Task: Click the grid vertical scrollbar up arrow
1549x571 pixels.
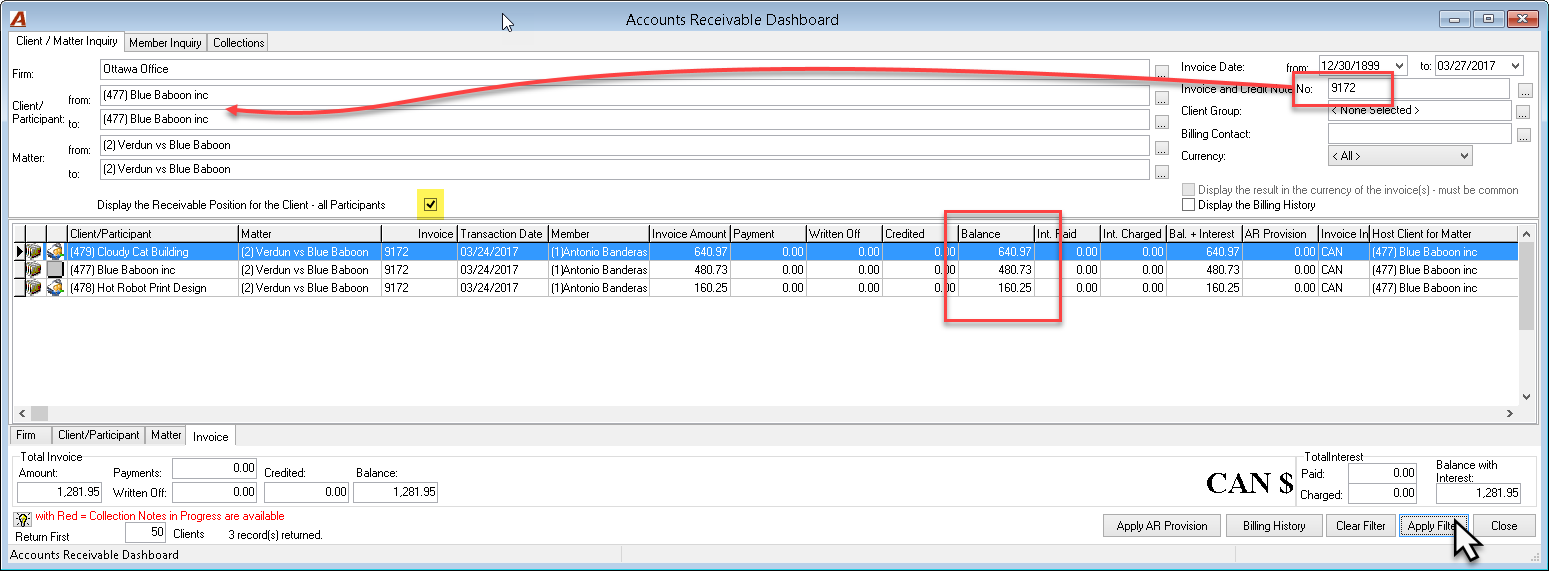Action: pyautogui.click(x=1526, y=233)
